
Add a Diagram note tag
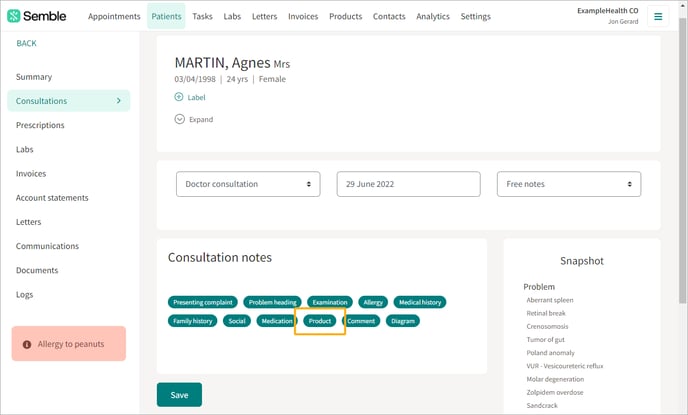pos(403,321)
